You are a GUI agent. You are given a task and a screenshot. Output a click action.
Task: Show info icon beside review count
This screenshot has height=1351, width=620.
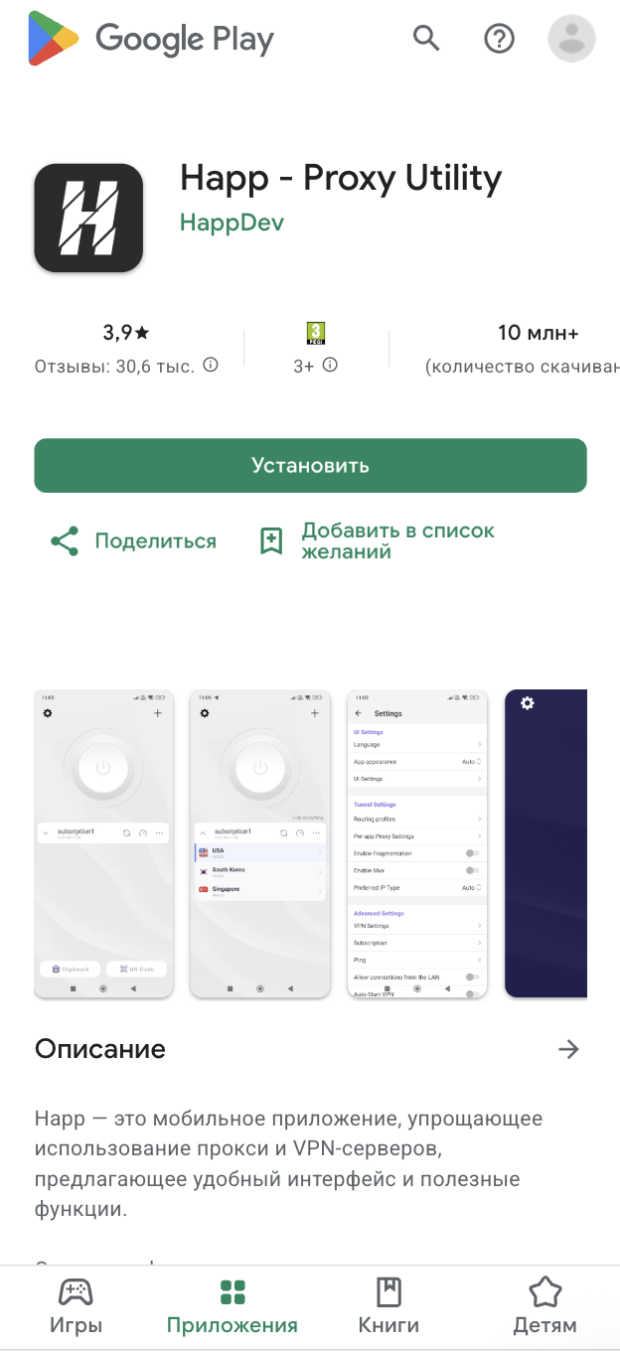[210, 365]
